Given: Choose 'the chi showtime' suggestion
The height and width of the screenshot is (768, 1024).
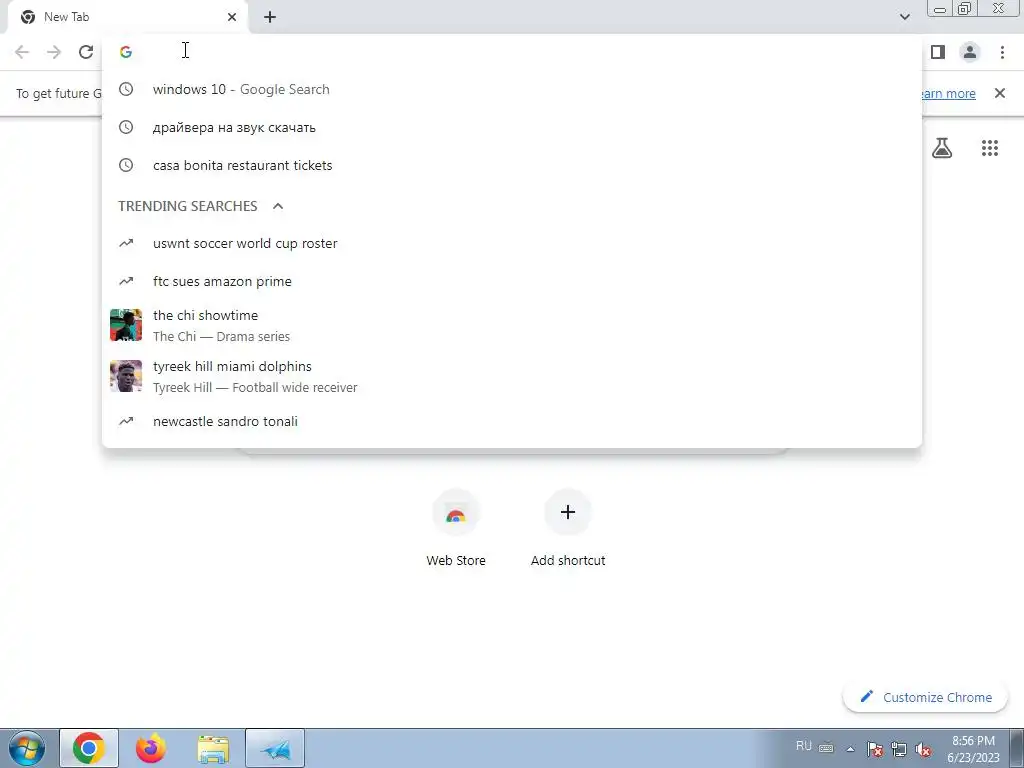Looking at the screenshot, I should click(512, 325).
